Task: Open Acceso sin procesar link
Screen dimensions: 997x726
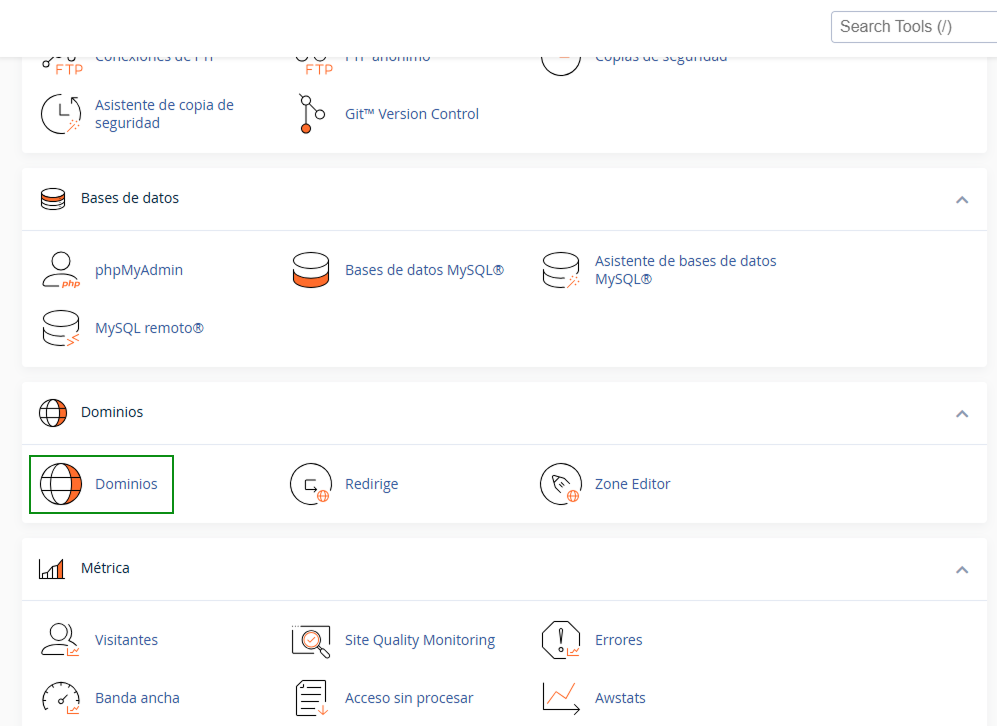Action: point(409,698)
